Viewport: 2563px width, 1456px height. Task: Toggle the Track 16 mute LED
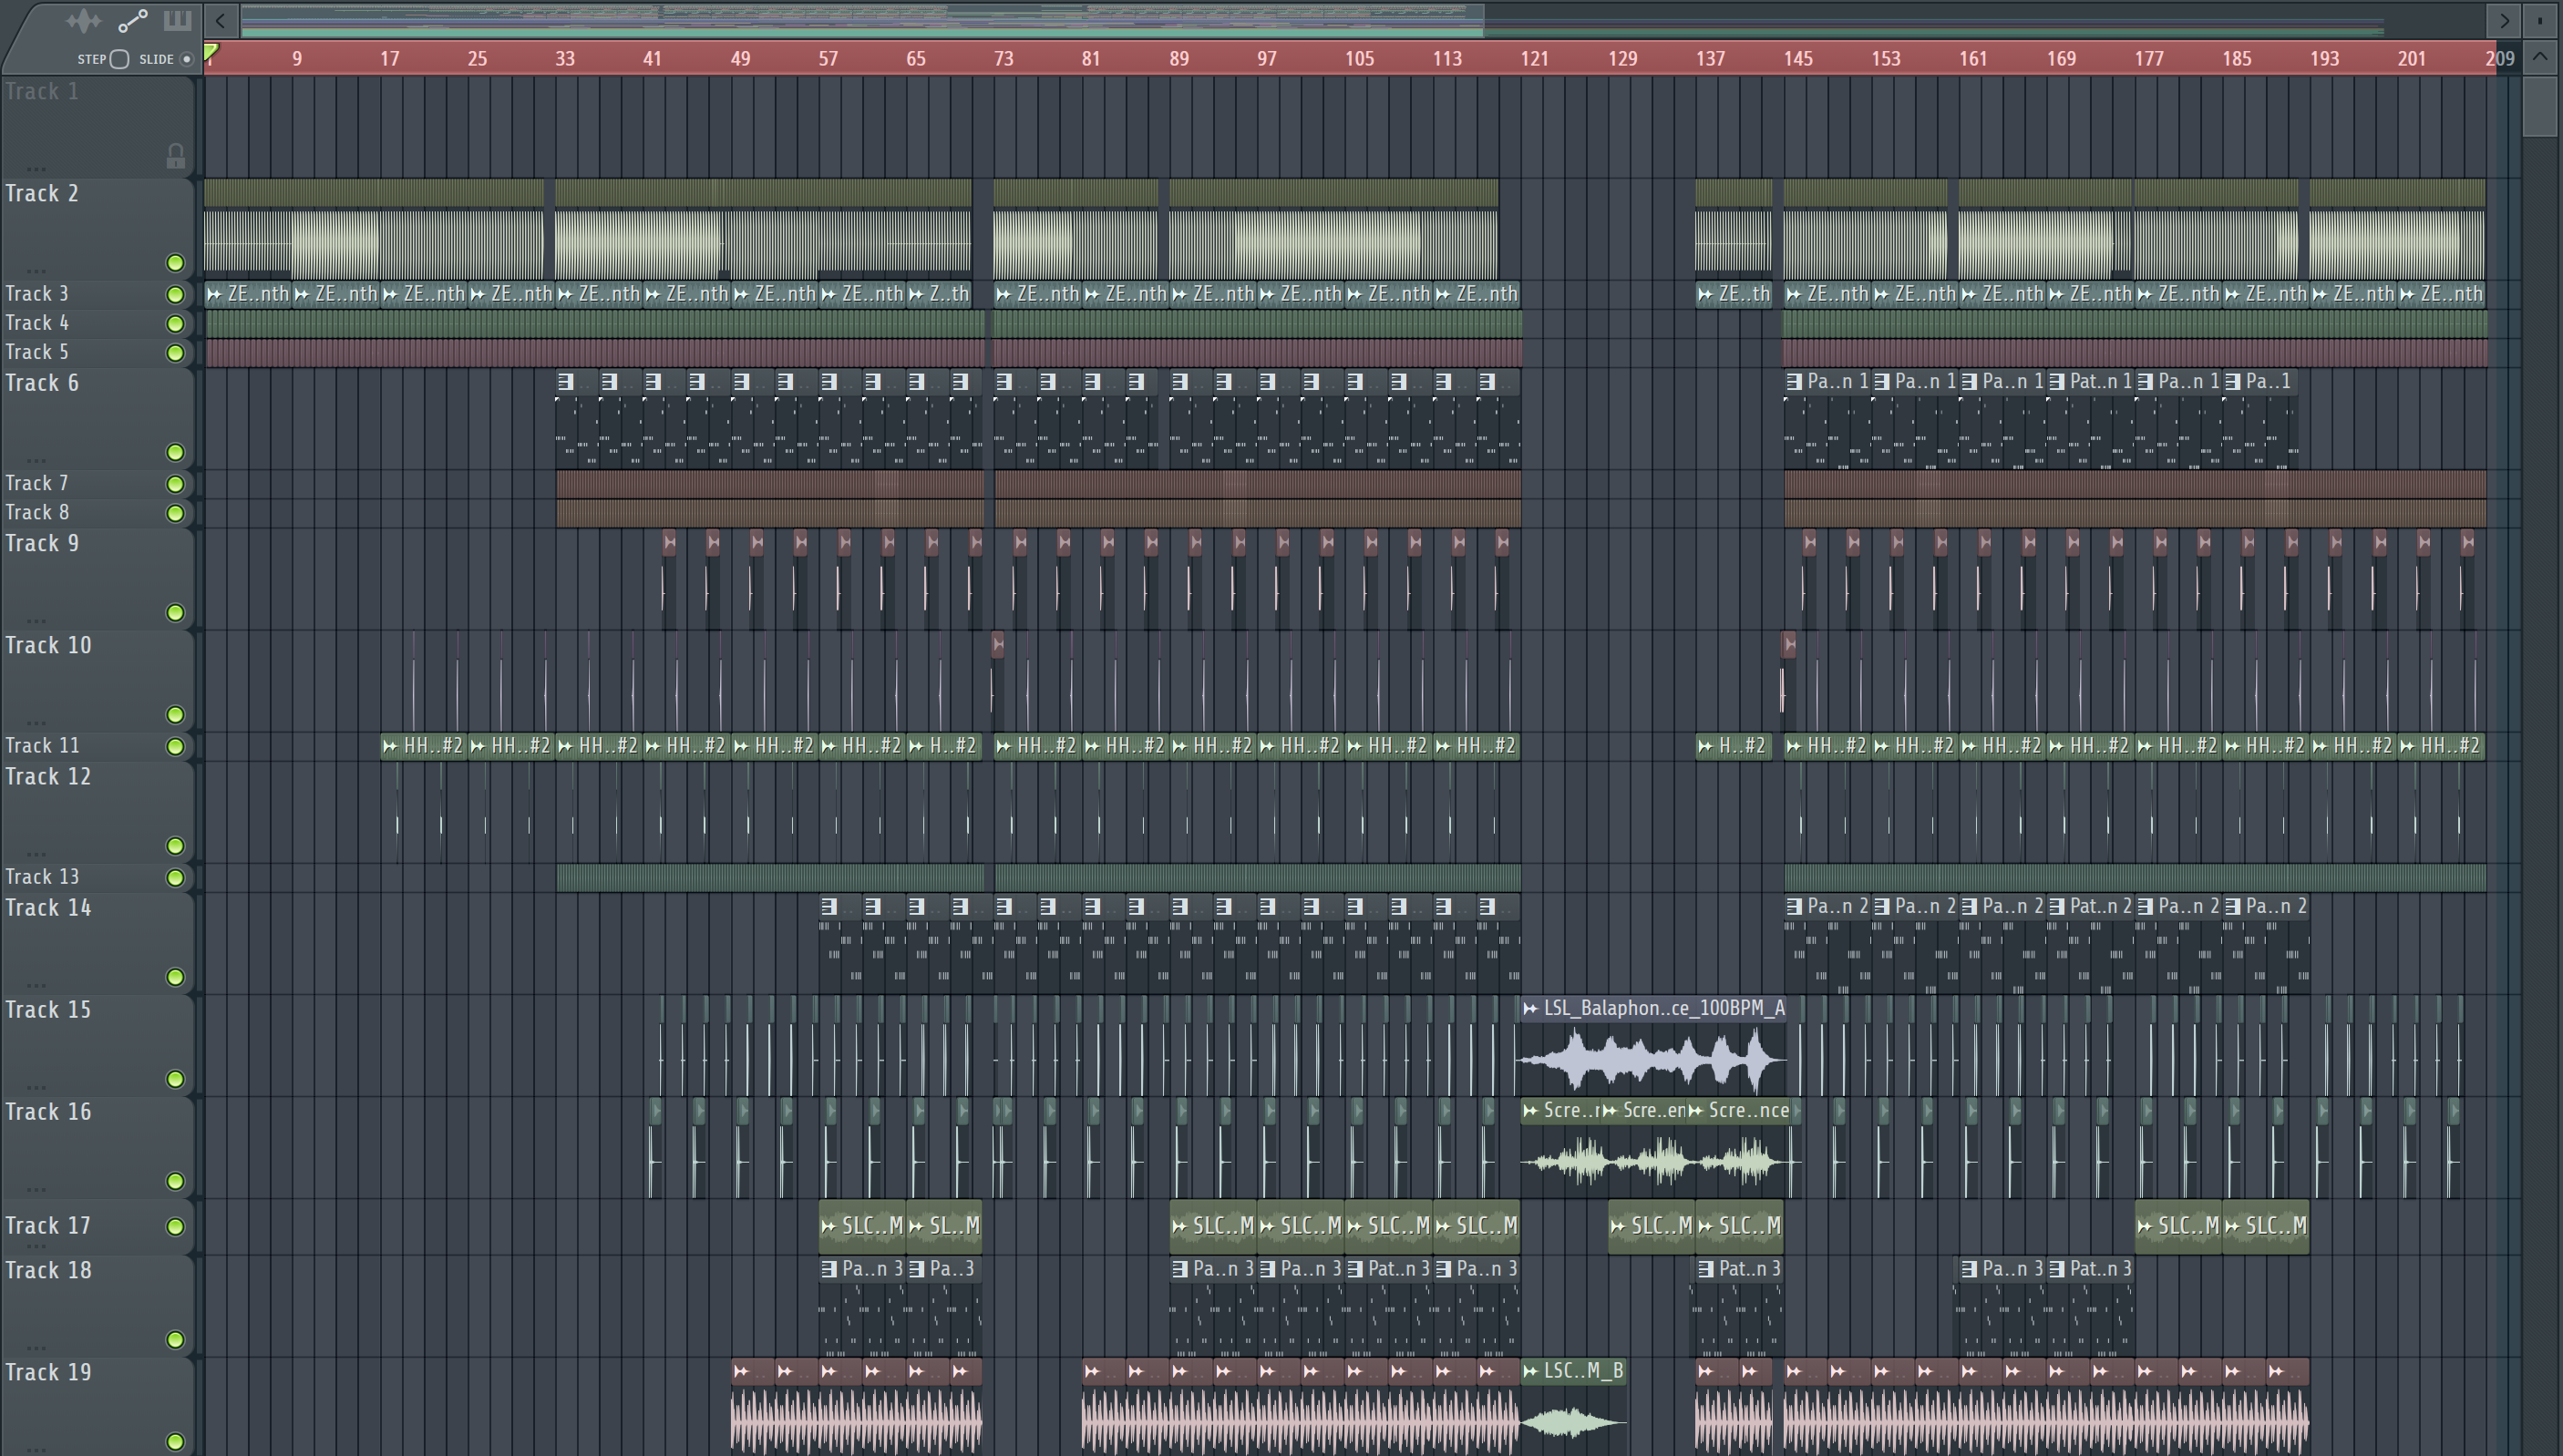coord(175,1181)
